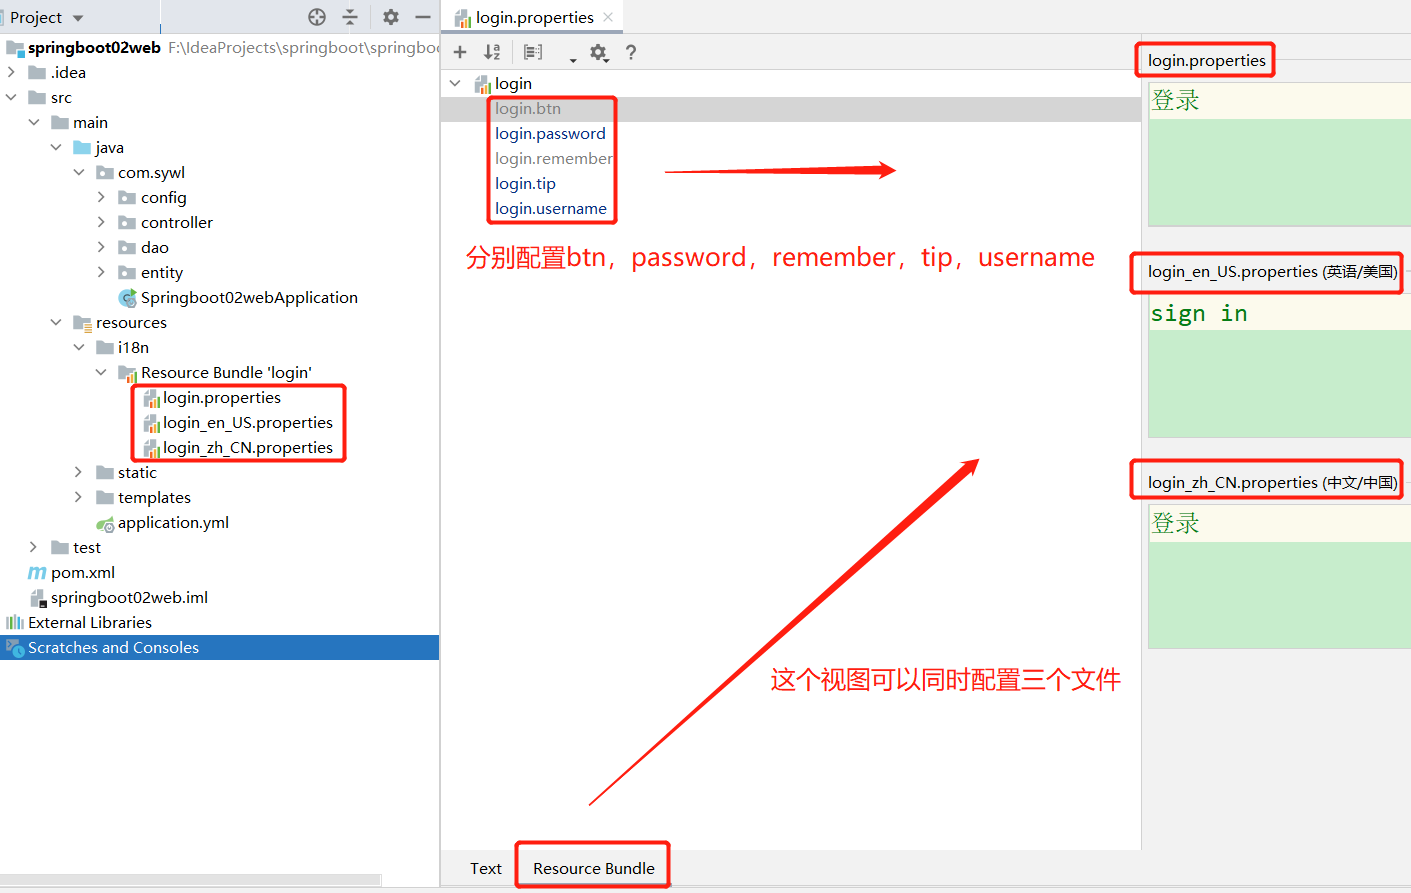Open login_en_US.properties in project tree
This screenshot has width=1411, height=893.
[247, 422]
